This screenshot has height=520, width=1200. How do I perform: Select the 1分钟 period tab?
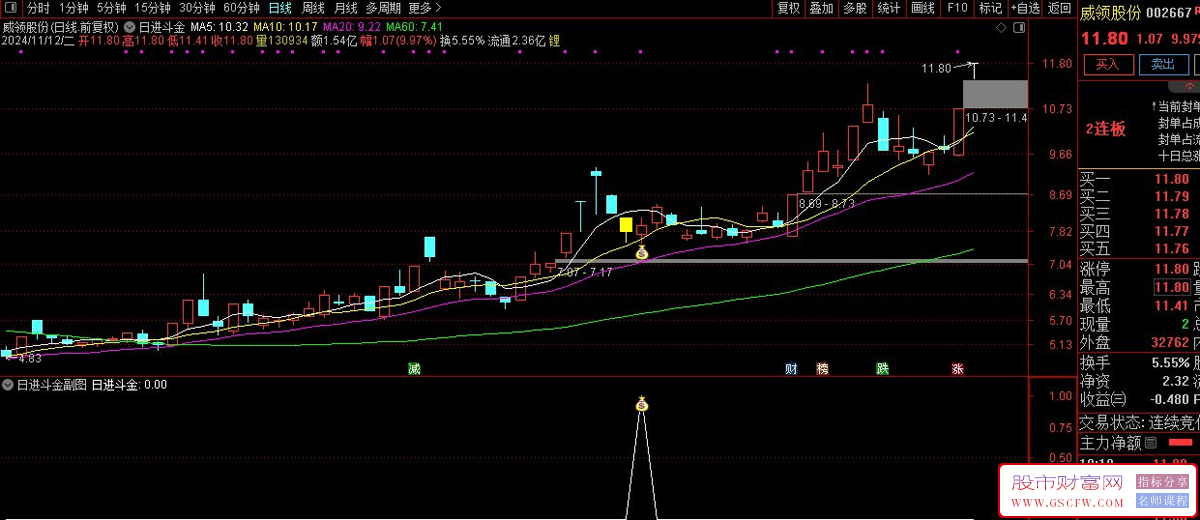74,8
